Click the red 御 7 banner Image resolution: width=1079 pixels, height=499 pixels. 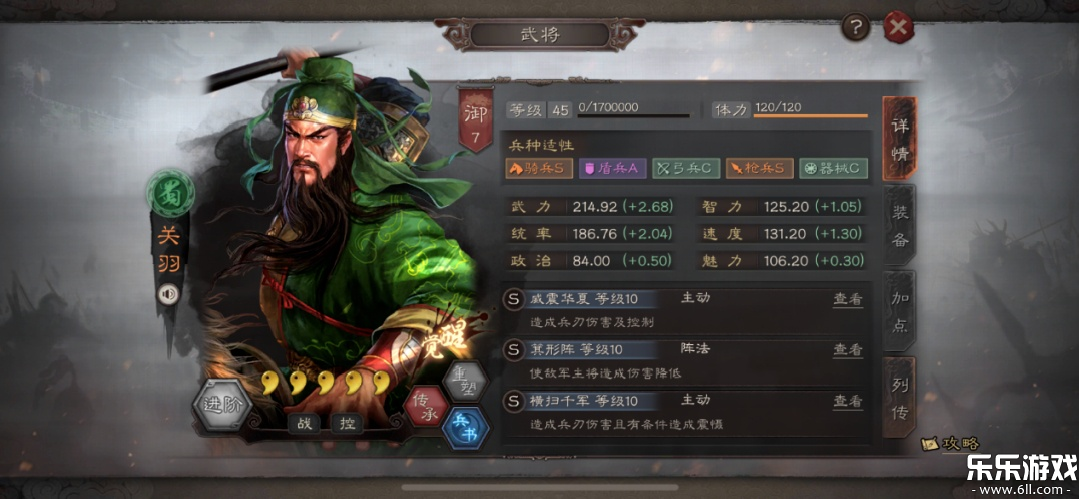(476, 119)
